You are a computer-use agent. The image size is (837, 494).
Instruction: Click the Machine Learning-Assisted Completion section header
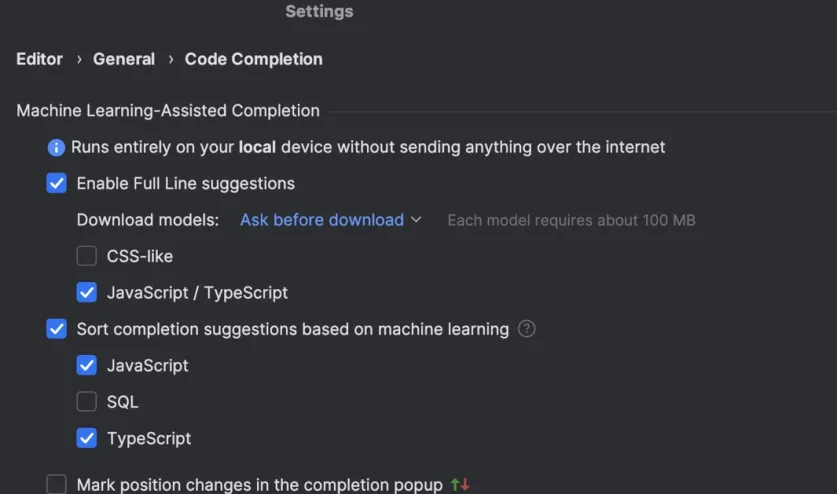click(x=168, y=111)
